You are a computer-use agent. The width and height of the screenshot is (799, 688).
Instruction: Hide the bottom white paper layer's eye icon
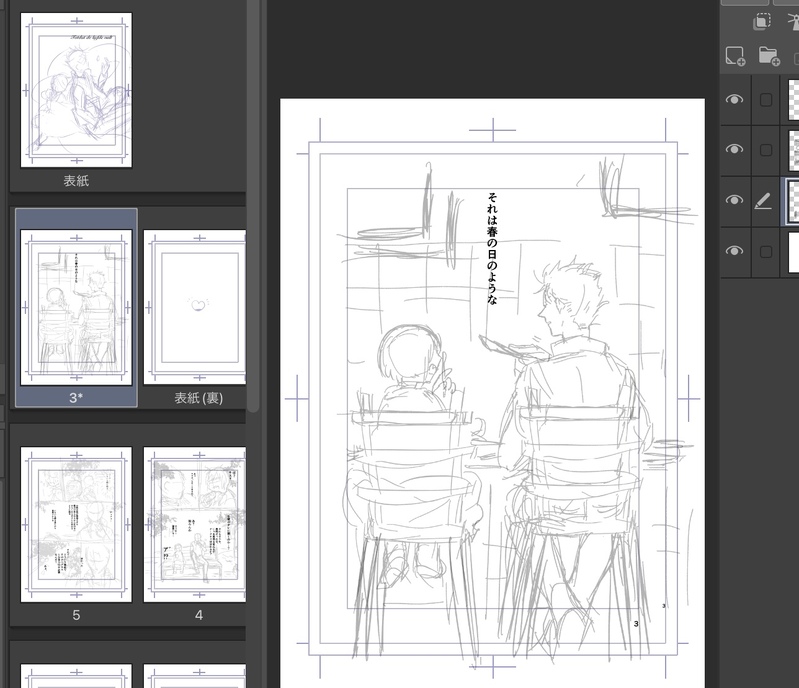(x=734, y=251)
